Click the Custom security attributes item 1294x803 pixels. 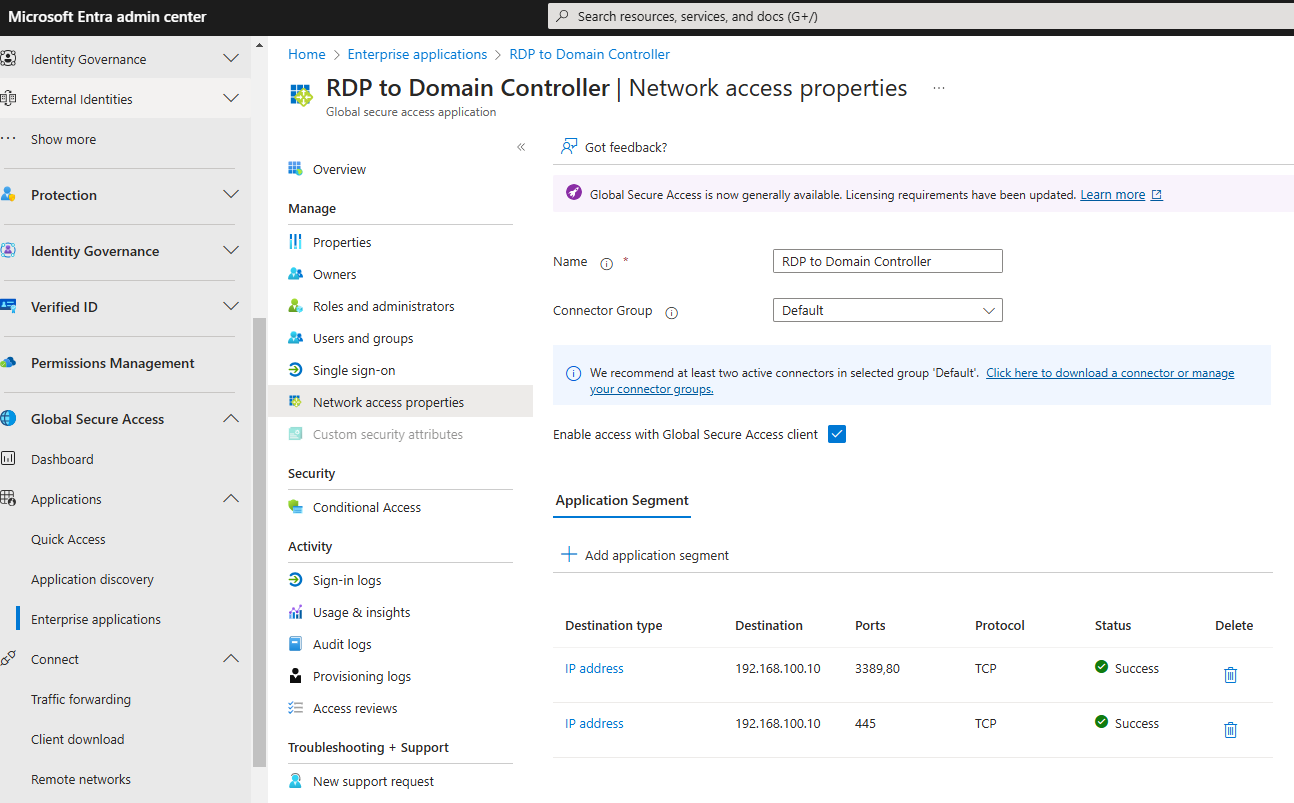tap(388, 434)
